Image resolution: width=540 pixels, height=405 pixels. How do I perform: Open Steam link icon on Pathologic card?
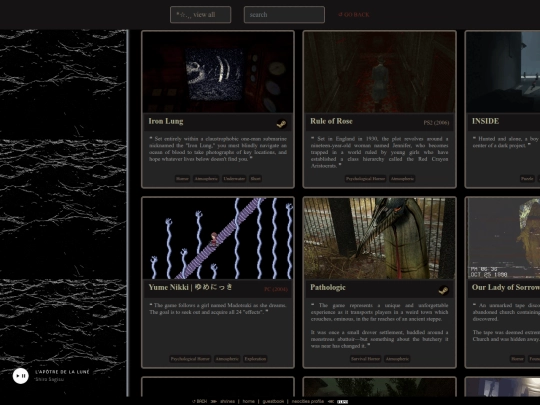pyautogui.click(x=443, y=290)
